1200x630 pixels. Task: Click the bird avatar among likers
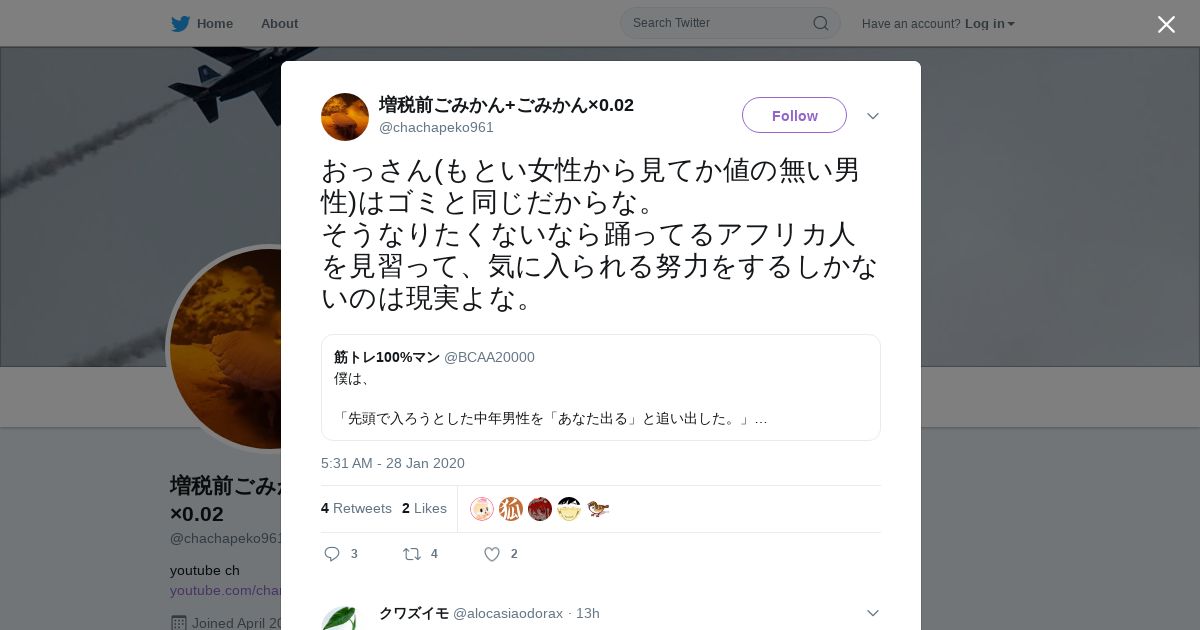598,509
